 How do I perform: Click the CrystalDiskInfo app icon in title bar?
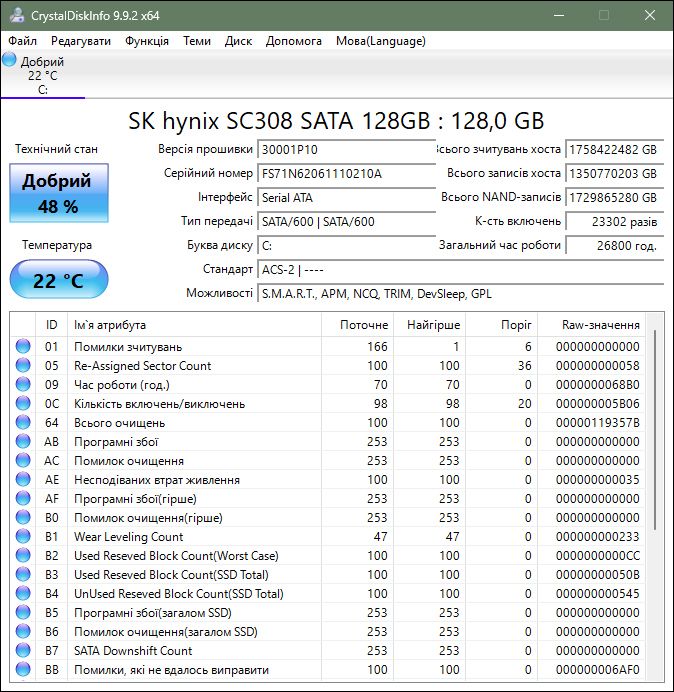(17, 15)
